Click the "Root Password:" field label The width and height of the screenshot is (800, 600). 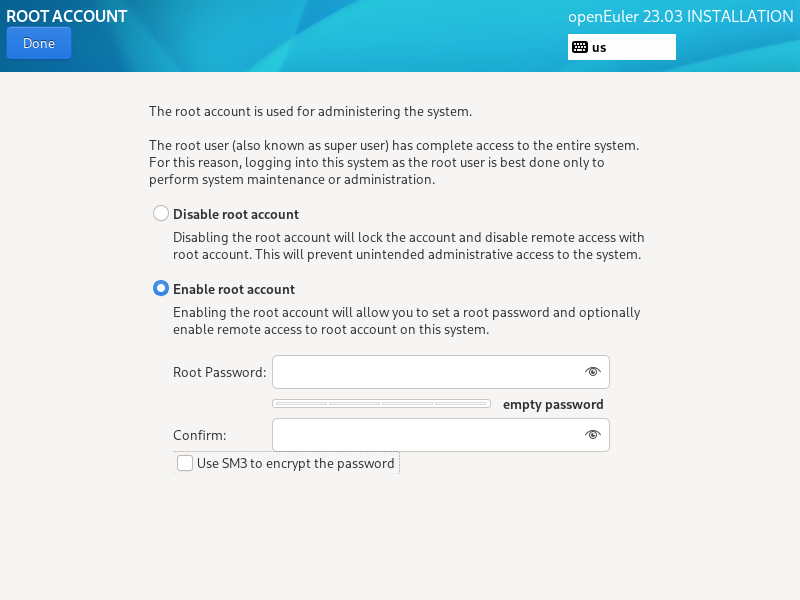point(220,372)
